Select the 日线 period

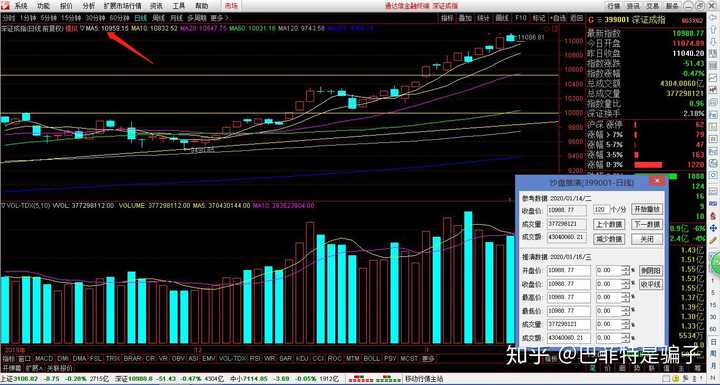point(141,18)
